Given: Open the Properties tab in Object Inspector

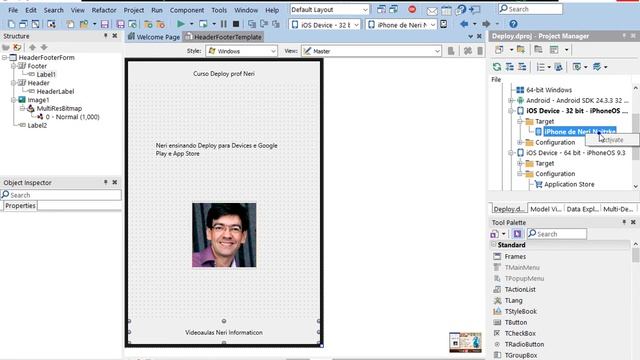Looking at the screenshot, I should click(20, 206).
